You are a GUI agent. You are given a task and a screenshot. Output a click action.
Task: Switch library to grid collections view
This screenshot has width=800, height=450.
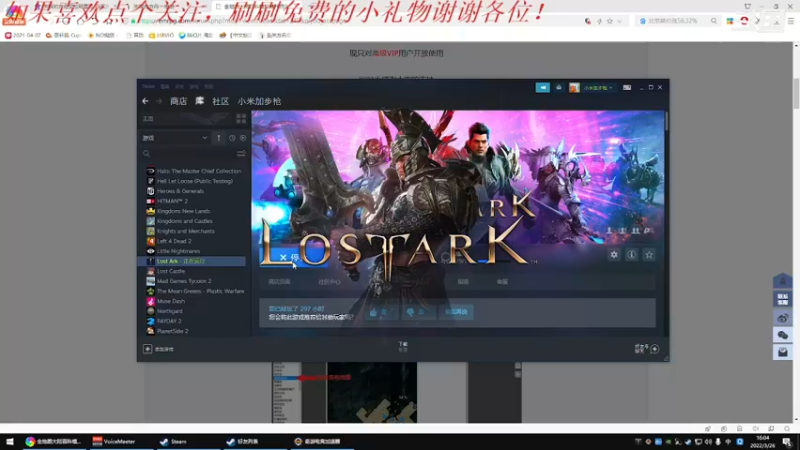point(241,119)
